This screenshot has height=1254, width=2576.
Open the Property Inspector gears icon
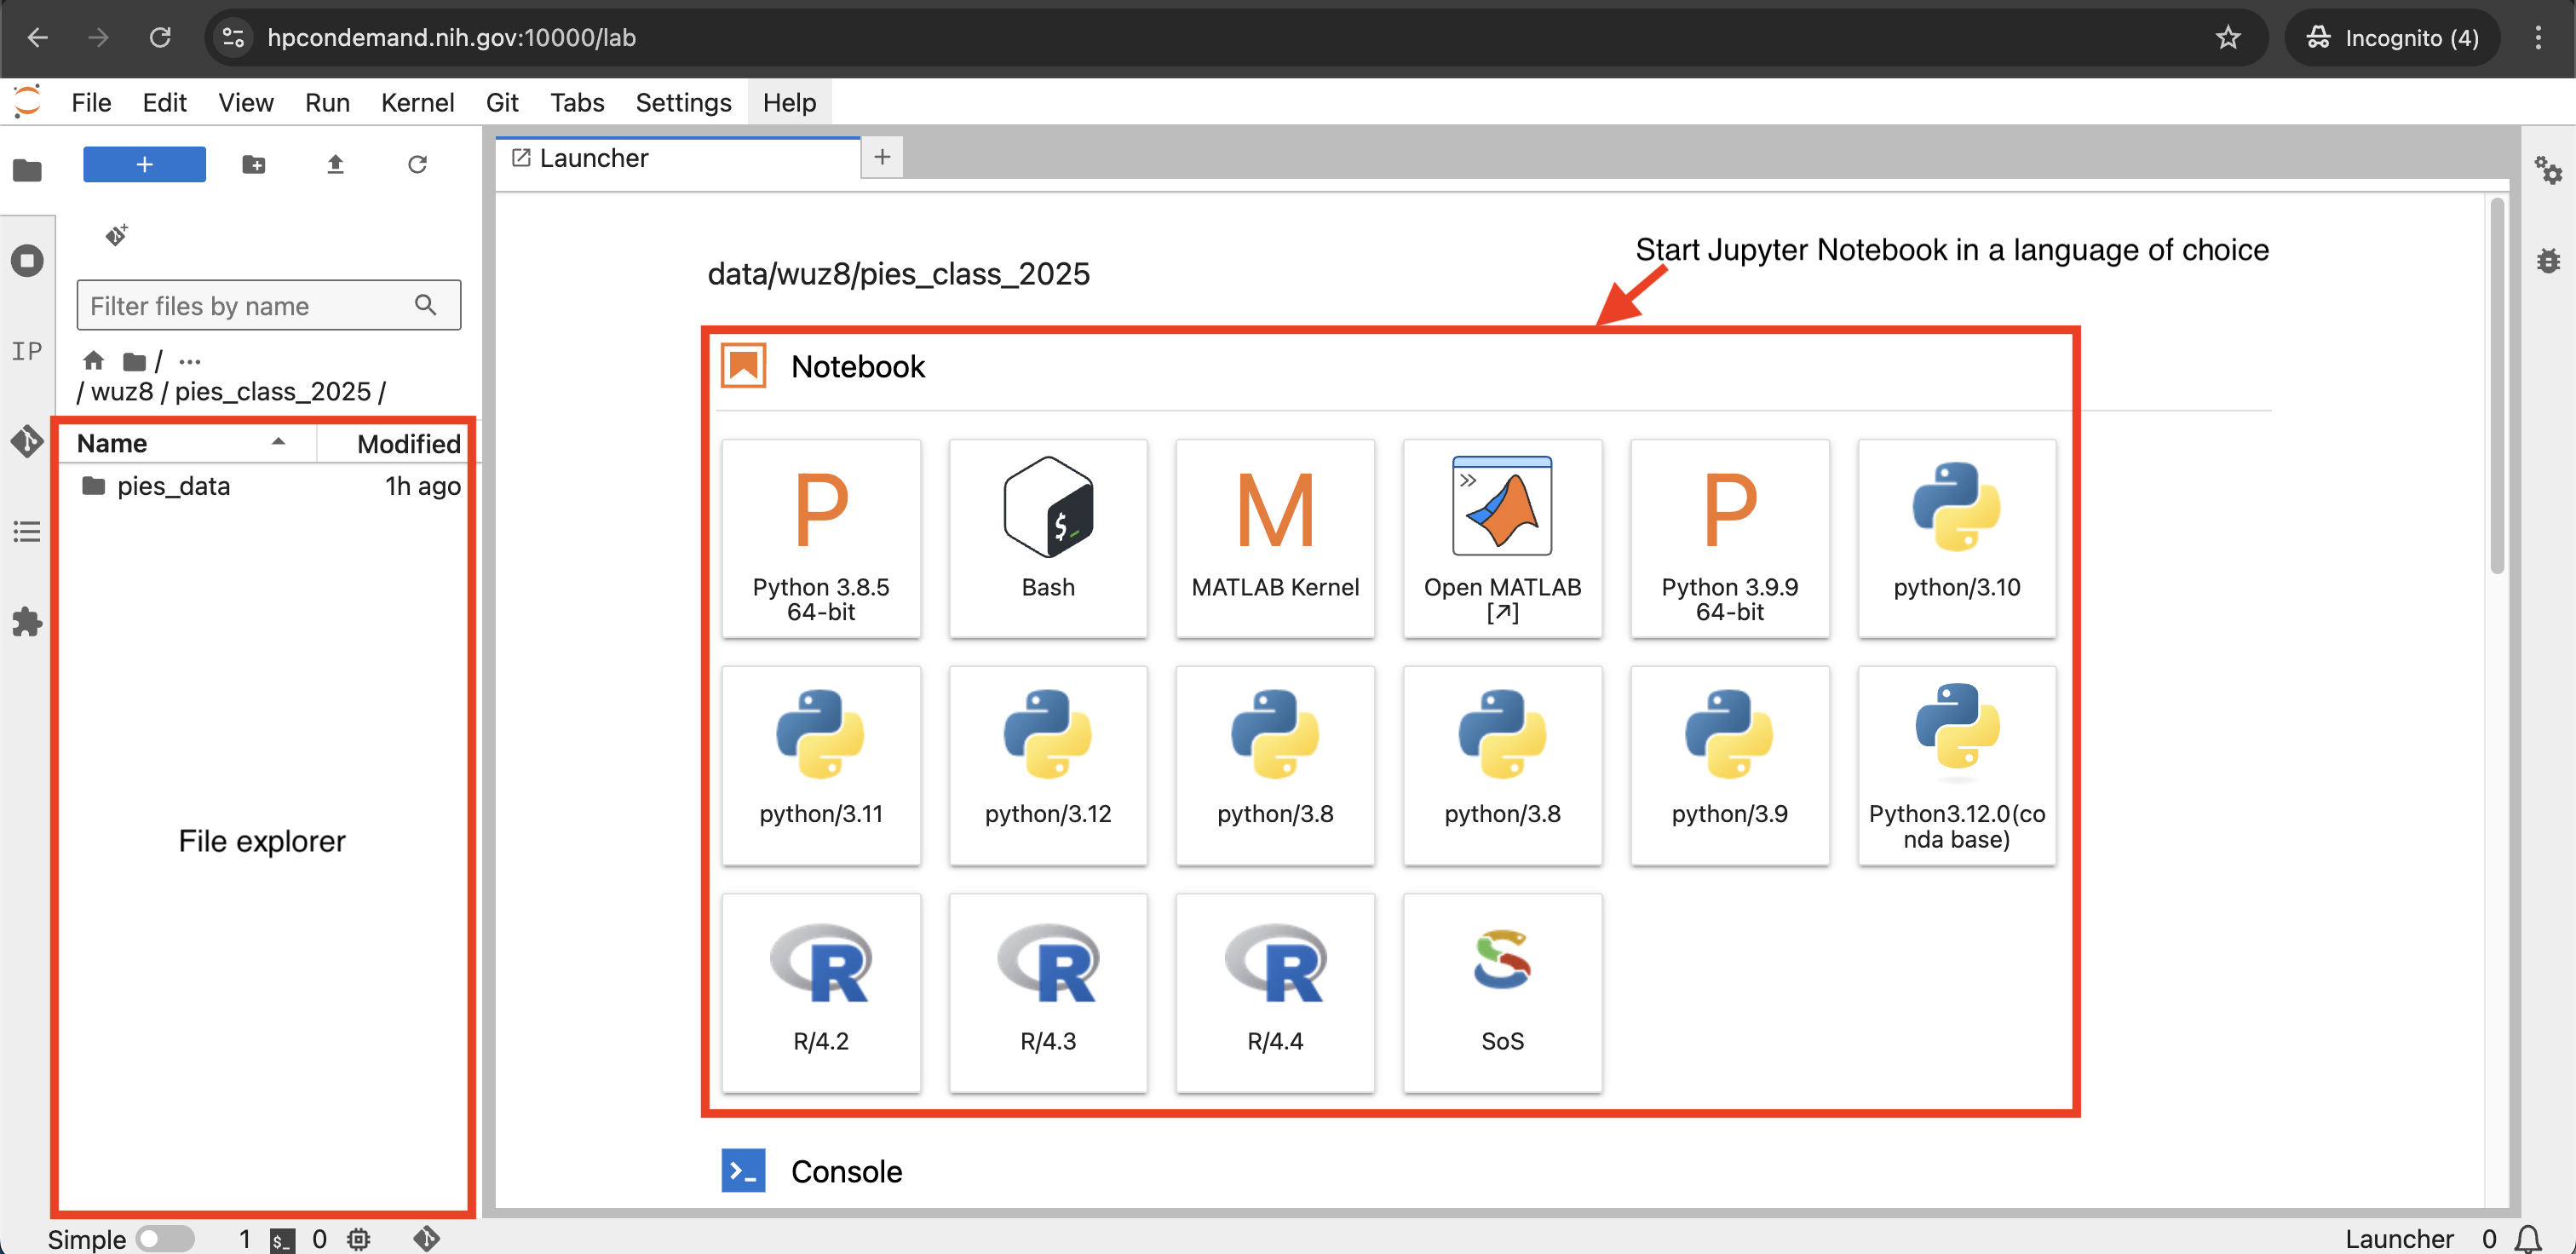pos(2547,170)
